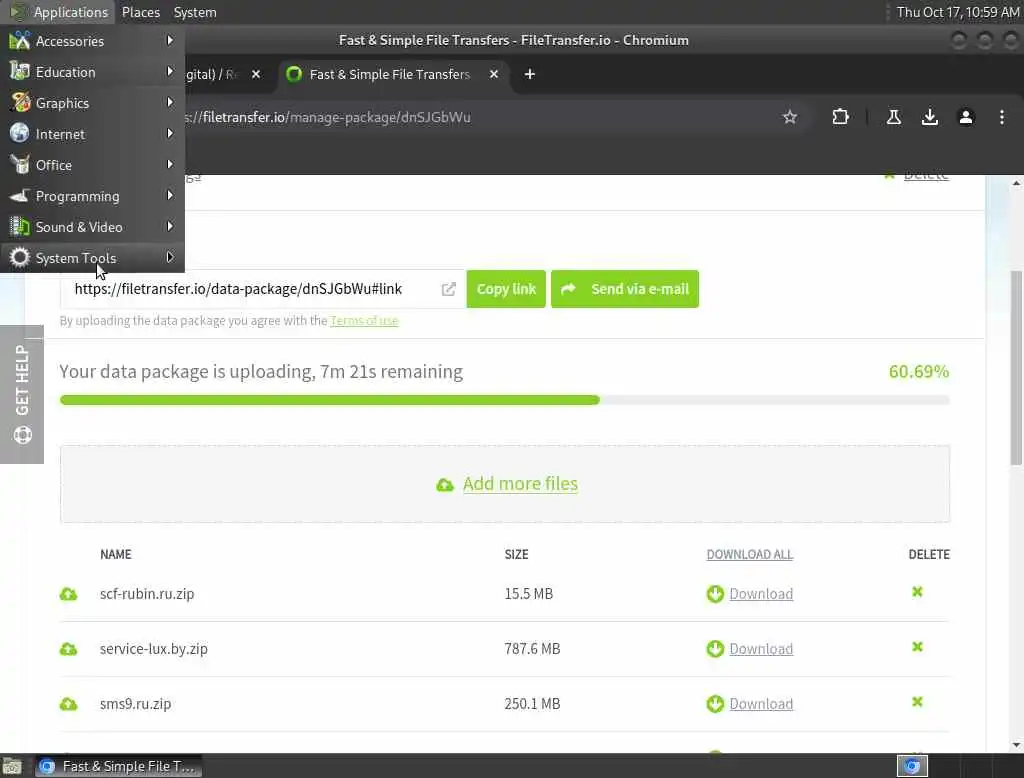The width and height of the screenshot is (1024, 778).
Task: Expand arrow next to System Tools
Action: click(170, 257)
